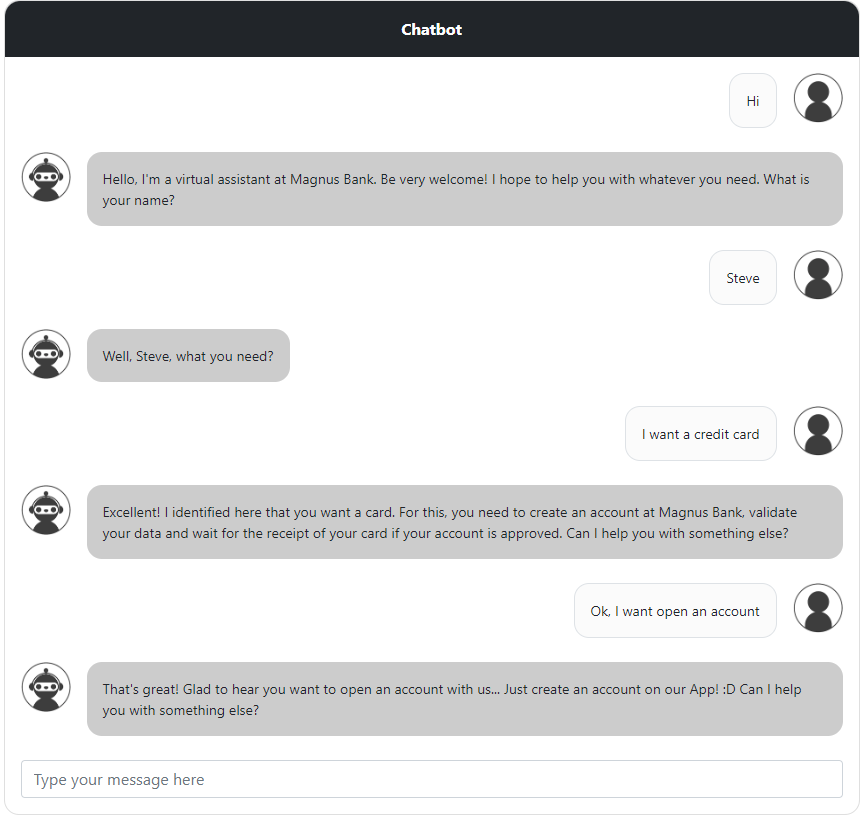Screen dimensions: 863x818
Task: Click the Magnus Bank welcome message bubble
Action: (x=465, y=189)
